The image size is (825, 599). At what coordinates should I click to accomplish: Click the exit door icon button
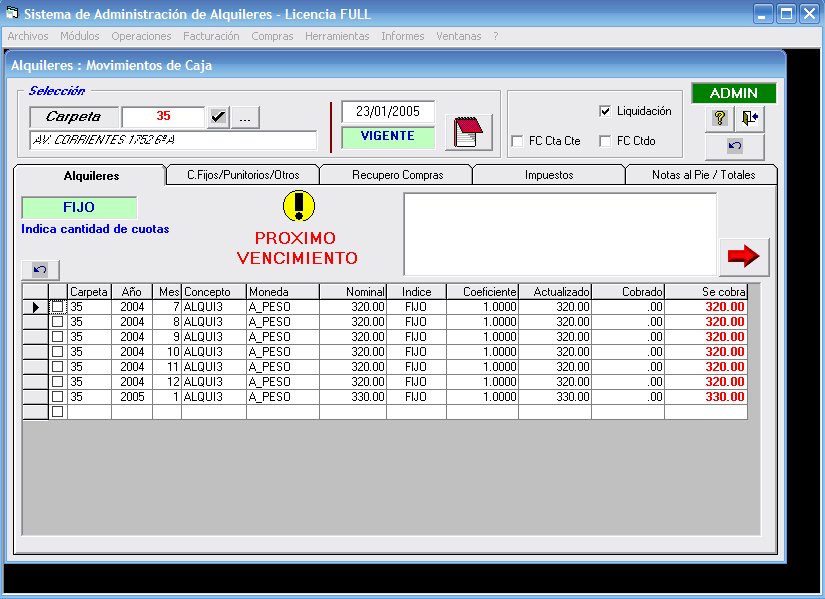(749, 117)
